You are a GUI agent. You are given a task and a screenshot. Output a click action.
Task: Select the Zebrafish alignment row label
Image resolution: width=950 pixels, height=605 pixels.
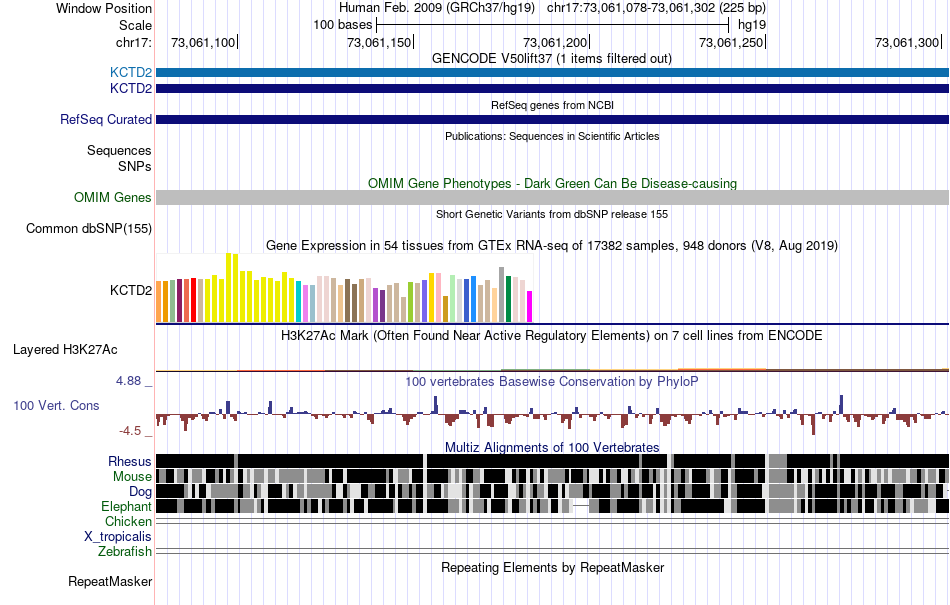pos(125,551)
